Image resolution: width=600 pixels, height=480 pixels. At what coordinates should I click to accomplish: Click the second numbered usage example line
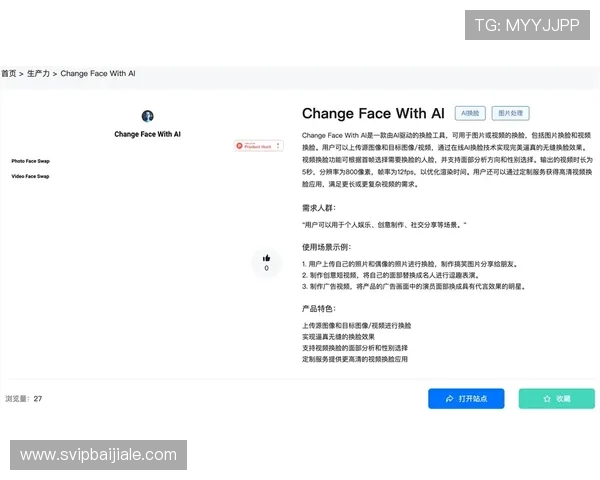click(x=391, y=275)
